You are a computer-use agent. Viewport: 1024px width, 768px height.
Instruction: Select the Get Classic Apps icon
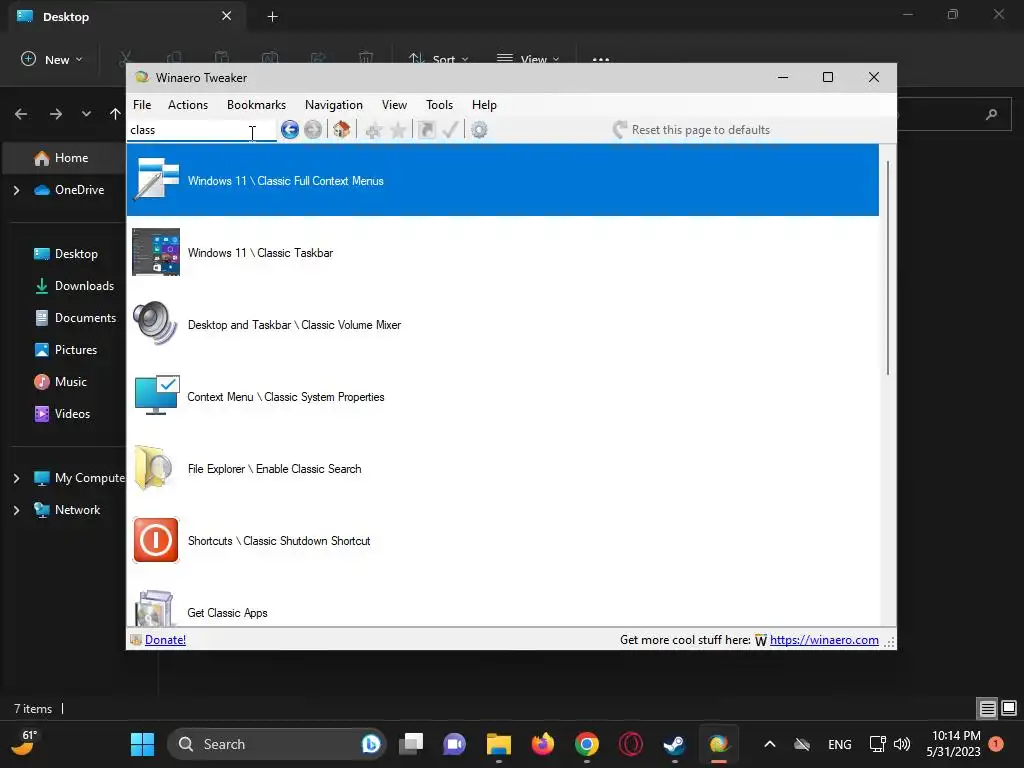(154, 609)
